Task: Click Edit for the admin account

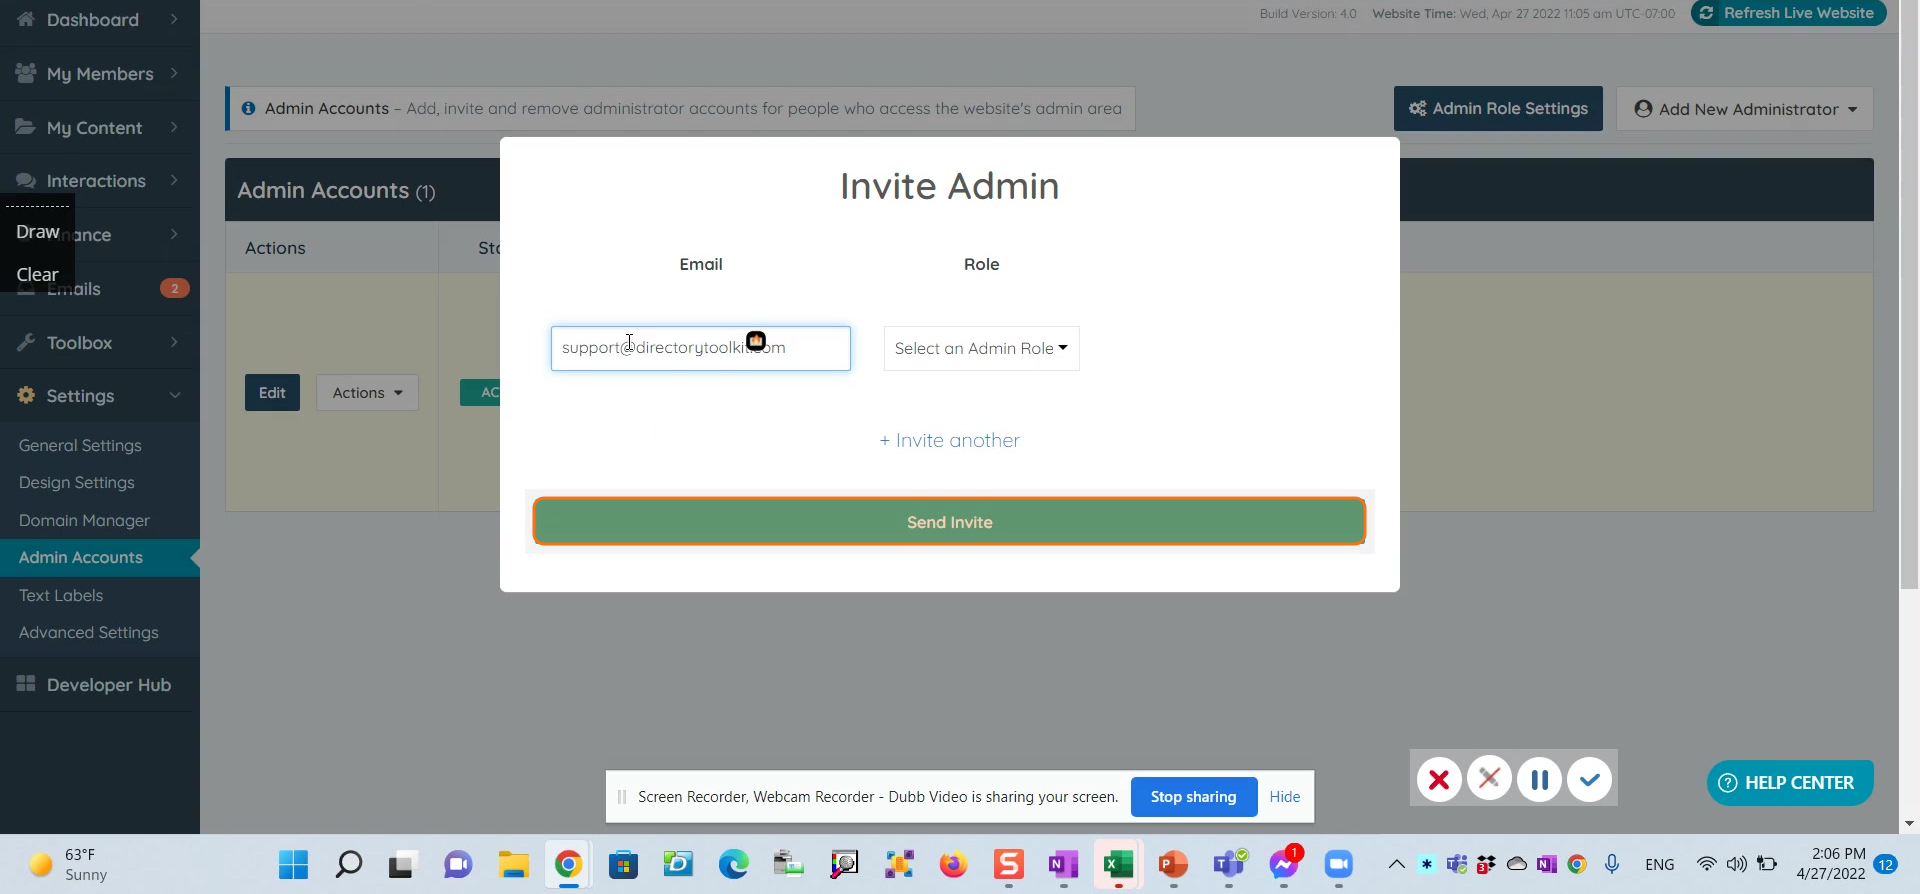Action: click(x=272, y=393)
